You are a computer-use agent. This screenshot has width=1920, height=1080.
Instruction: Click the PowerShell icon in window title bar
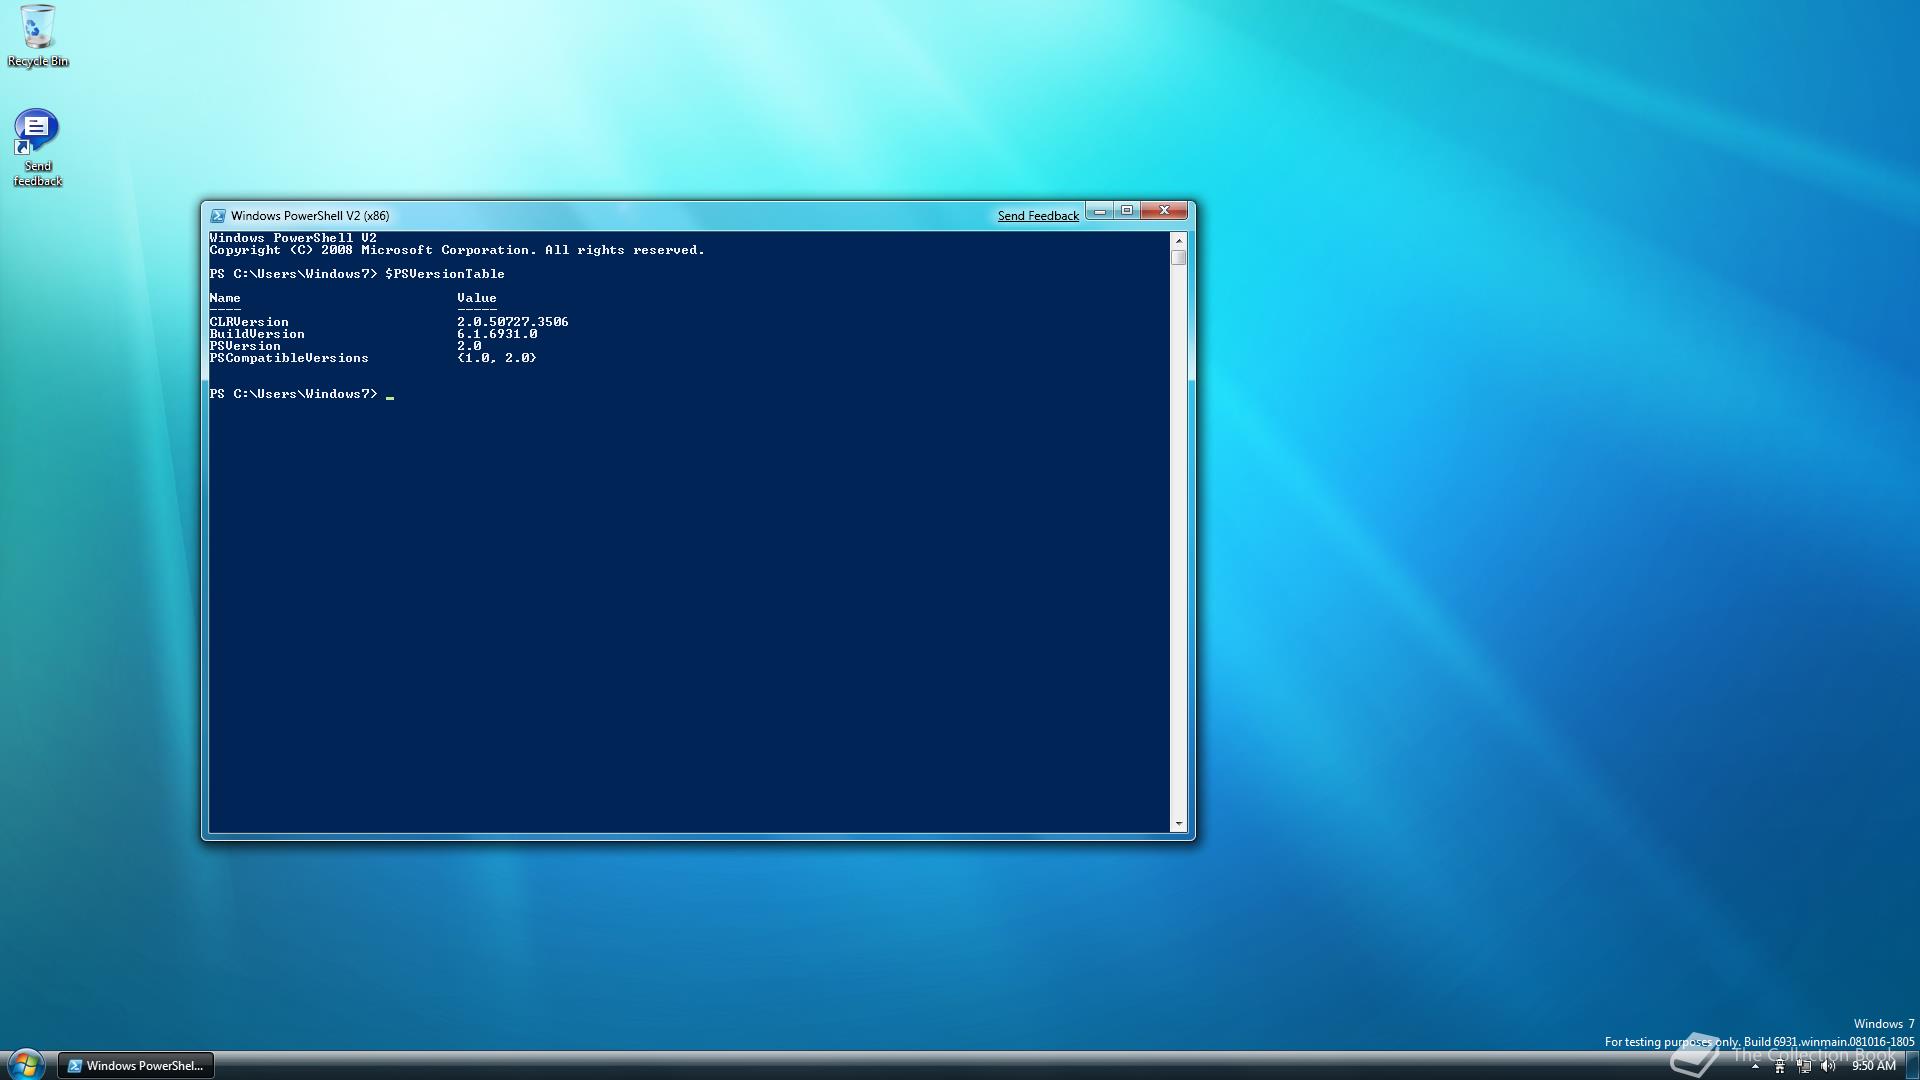(x=217, y=215)
